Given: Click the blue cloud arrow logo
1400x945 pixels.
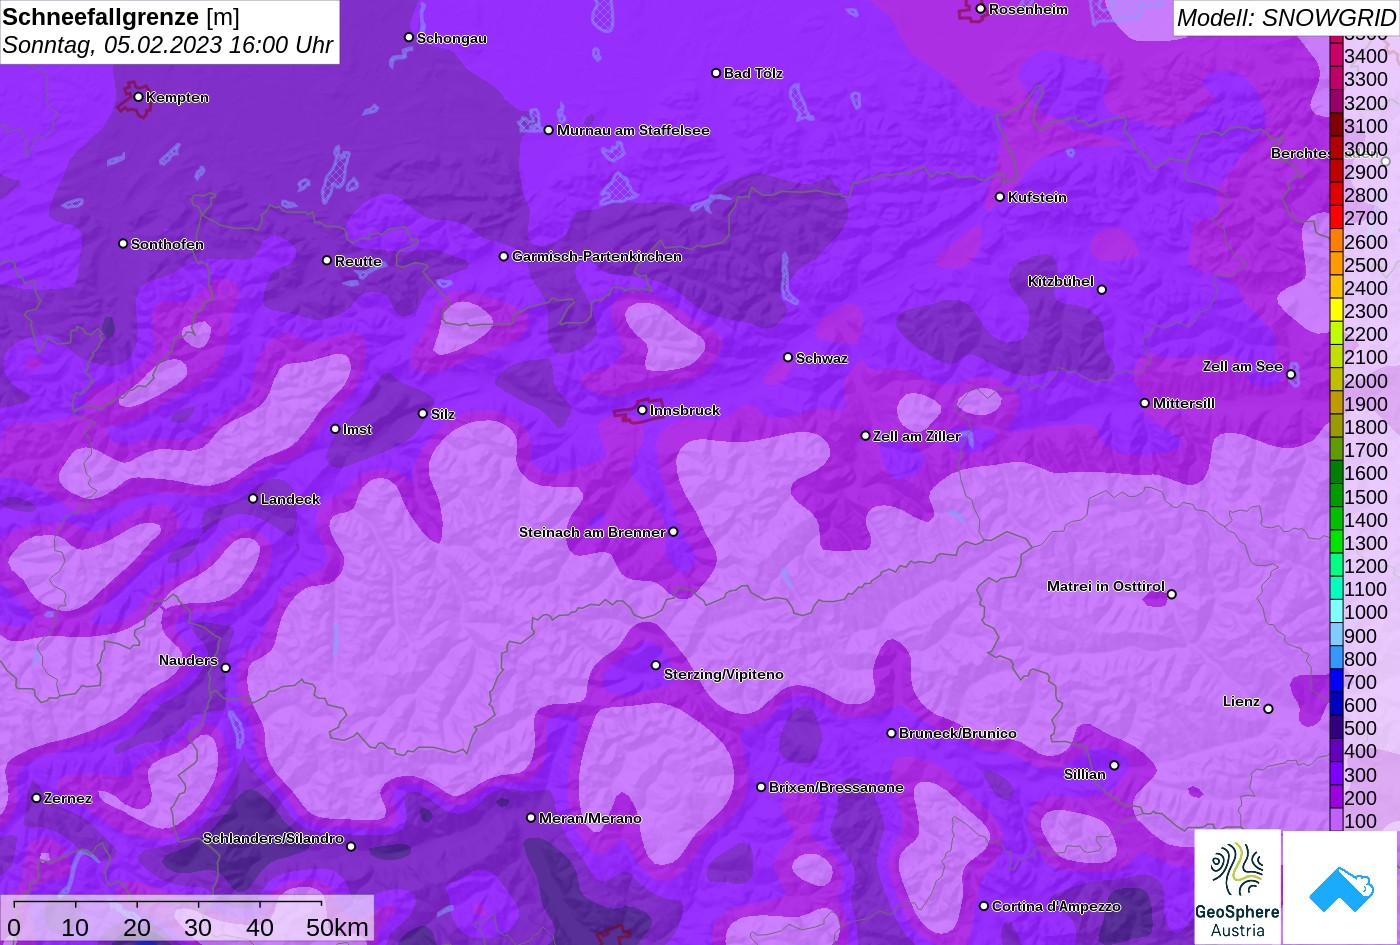Looking at the screenshot, I should click(x=1340, y=887).
